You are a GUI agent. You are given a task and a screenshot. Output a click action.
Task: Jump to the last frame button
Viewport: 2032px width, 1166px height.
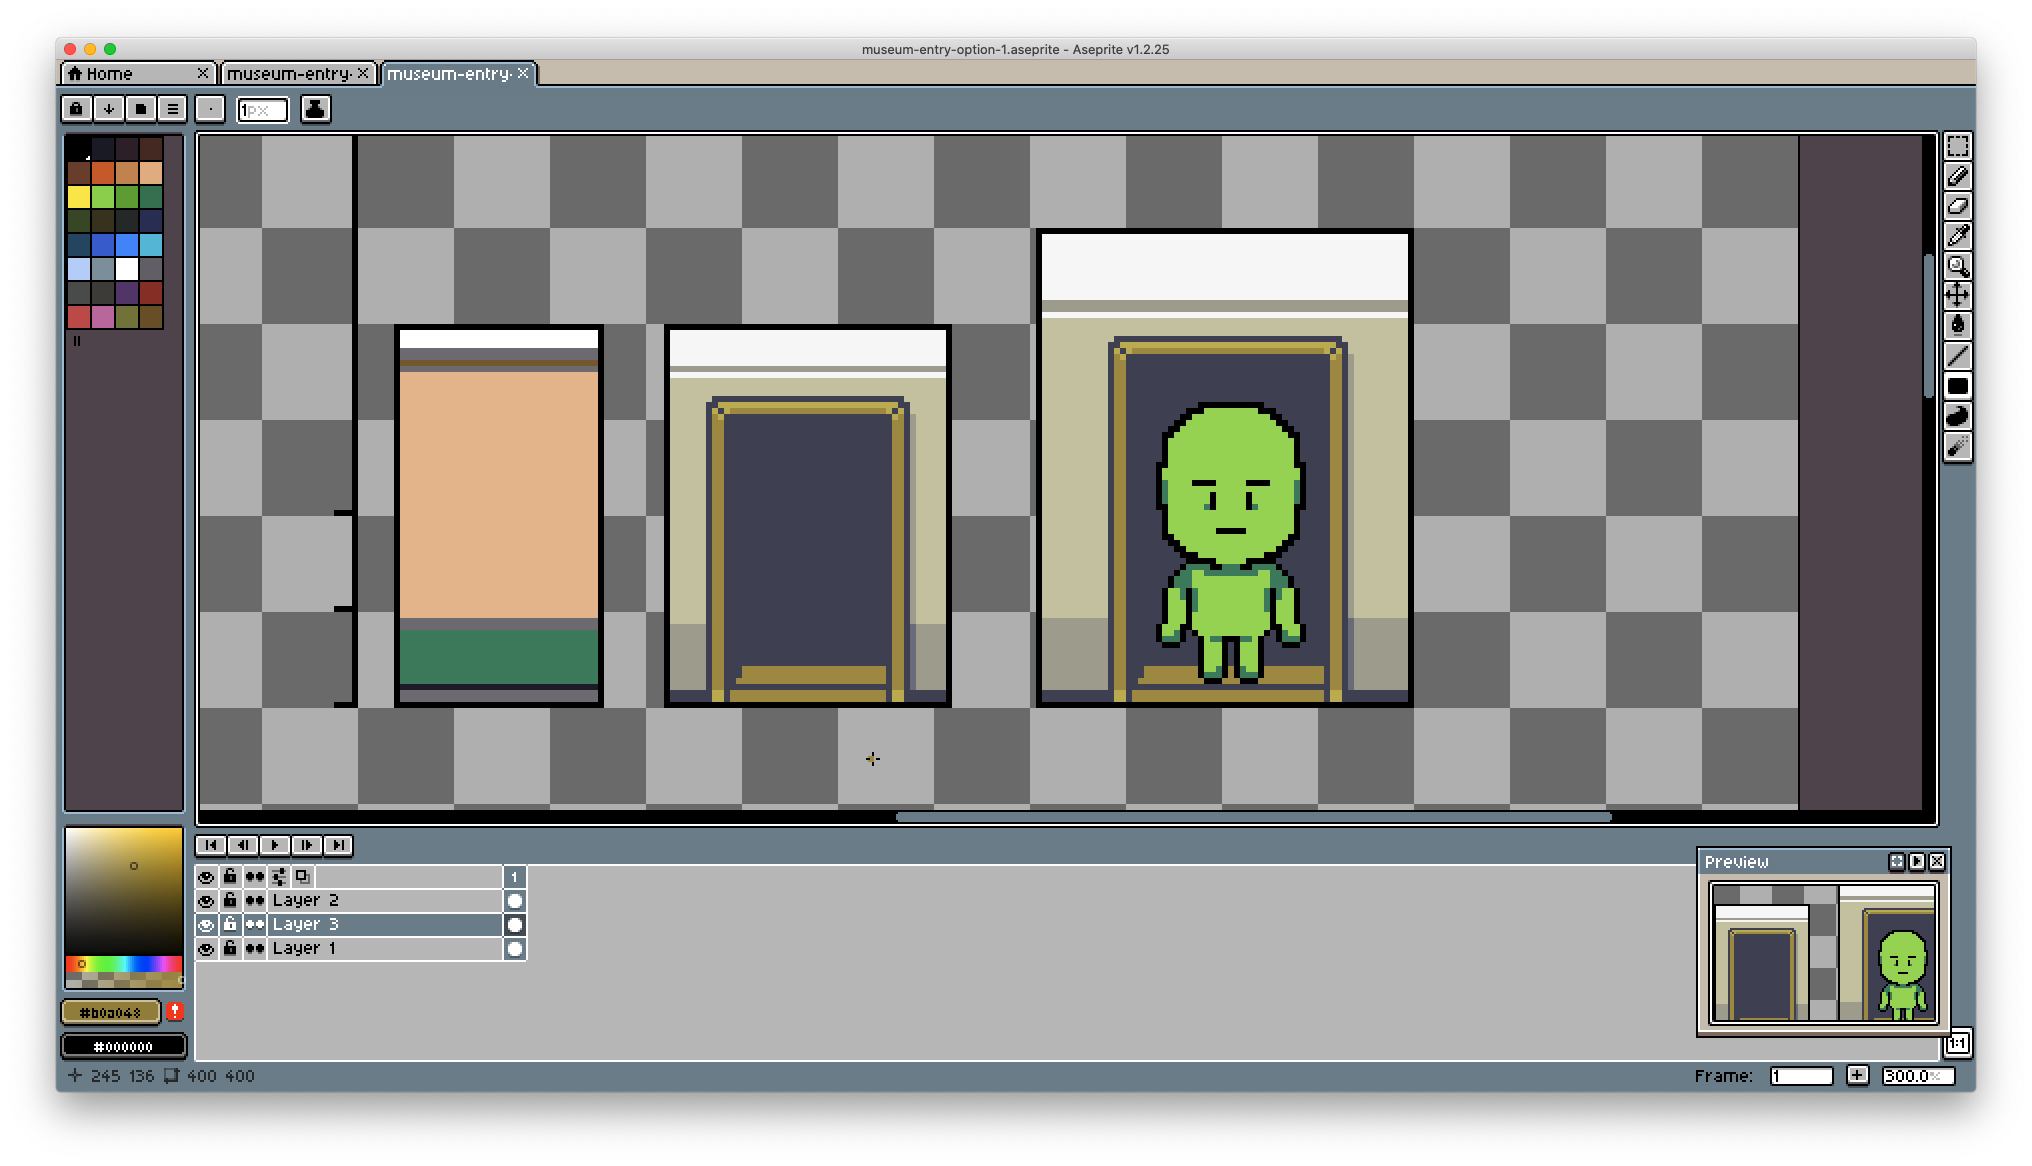(x=340, y=845)
